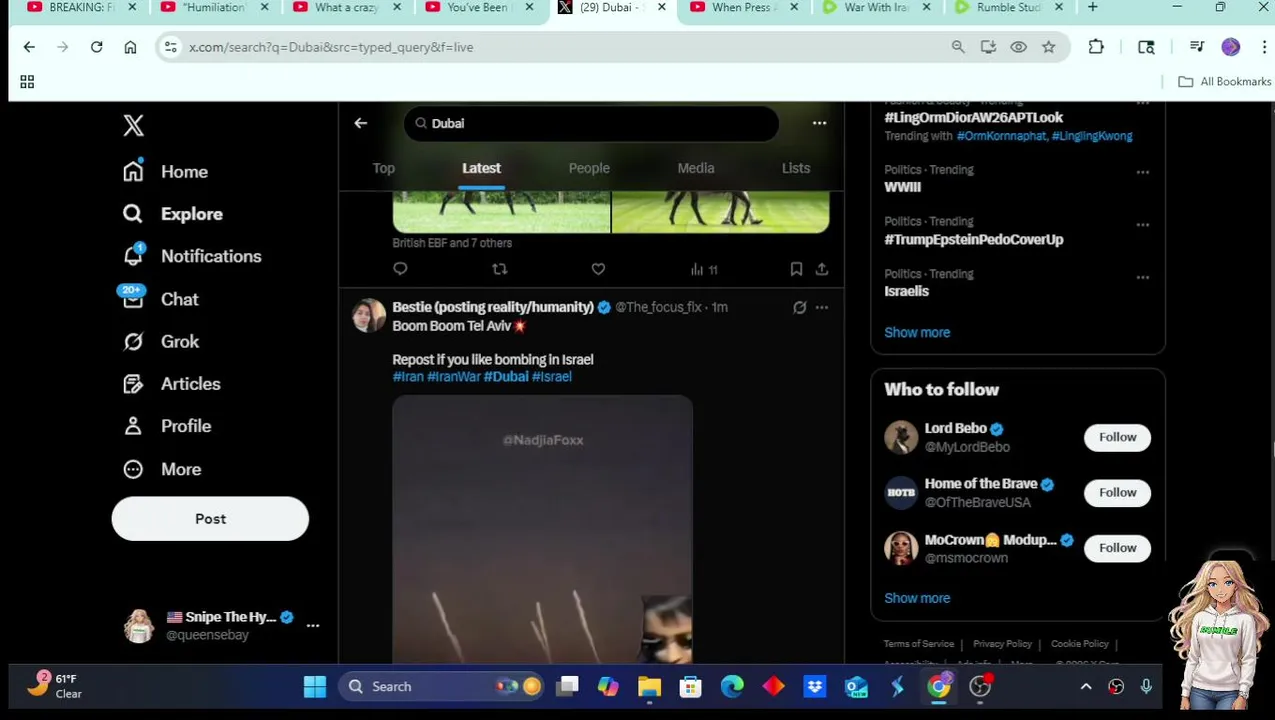Screen dimensions: 1275x720
Task: Open the Windows Start menu
Action: click(315, 687)
